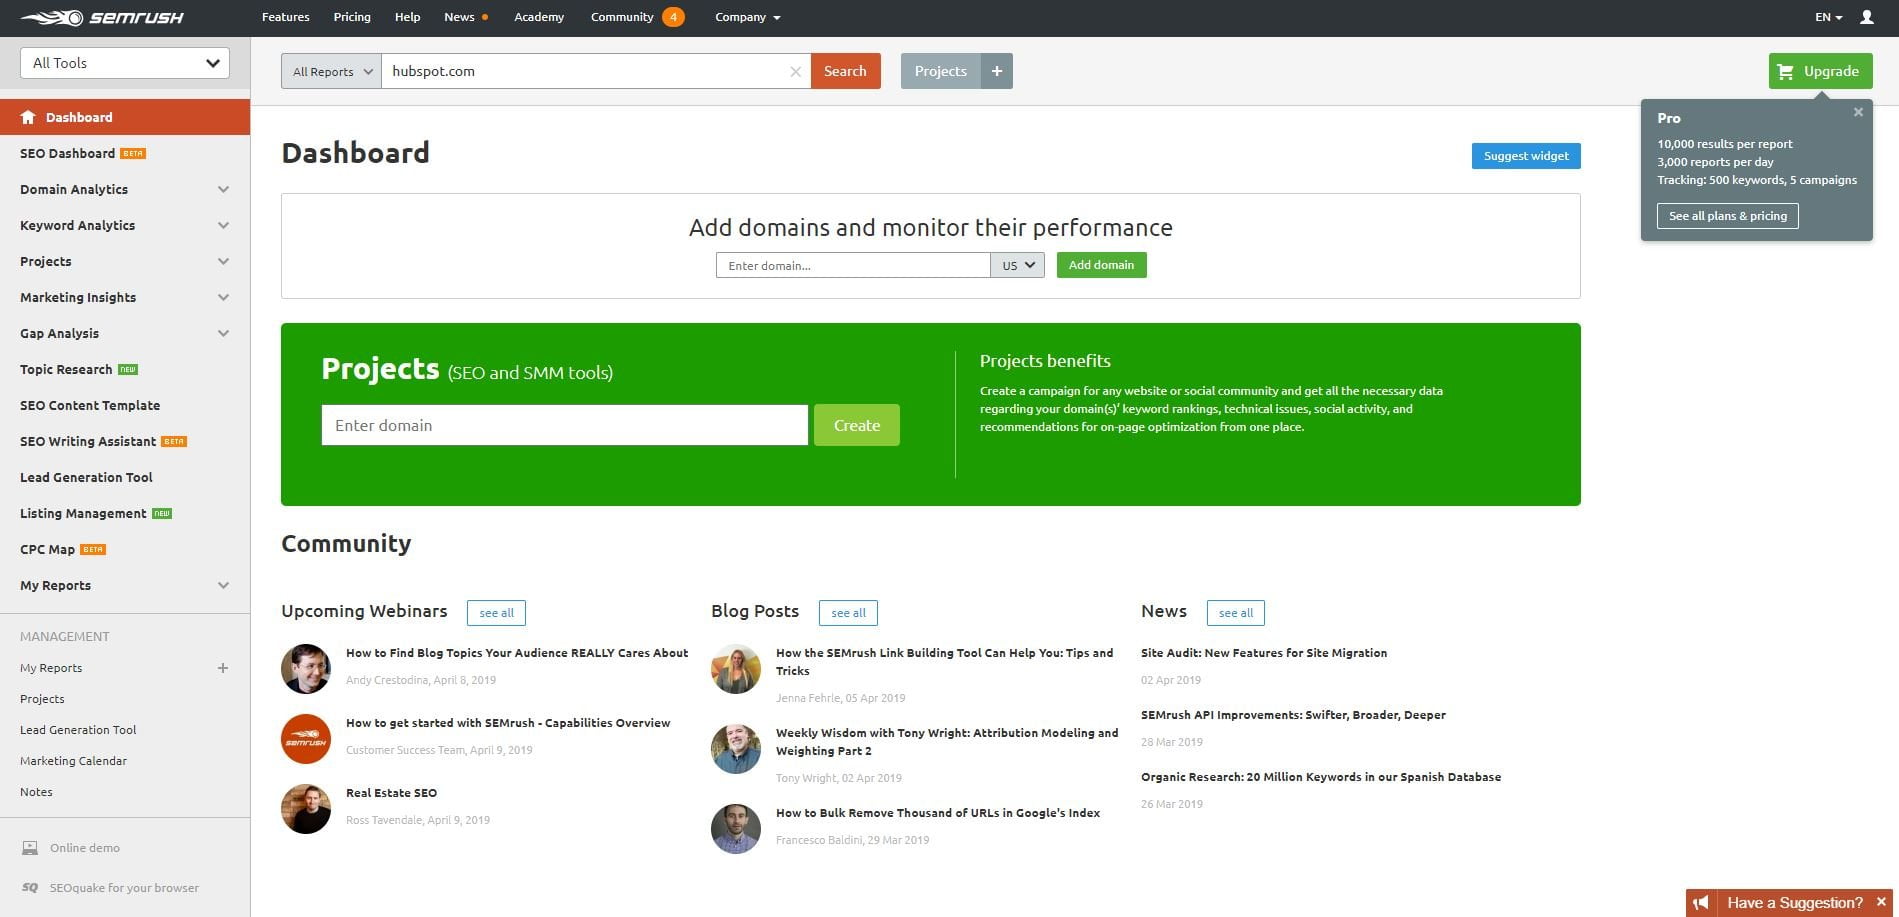Click the Online demo icon
The image size is (1899, 917).
click(x=30, y=848)
